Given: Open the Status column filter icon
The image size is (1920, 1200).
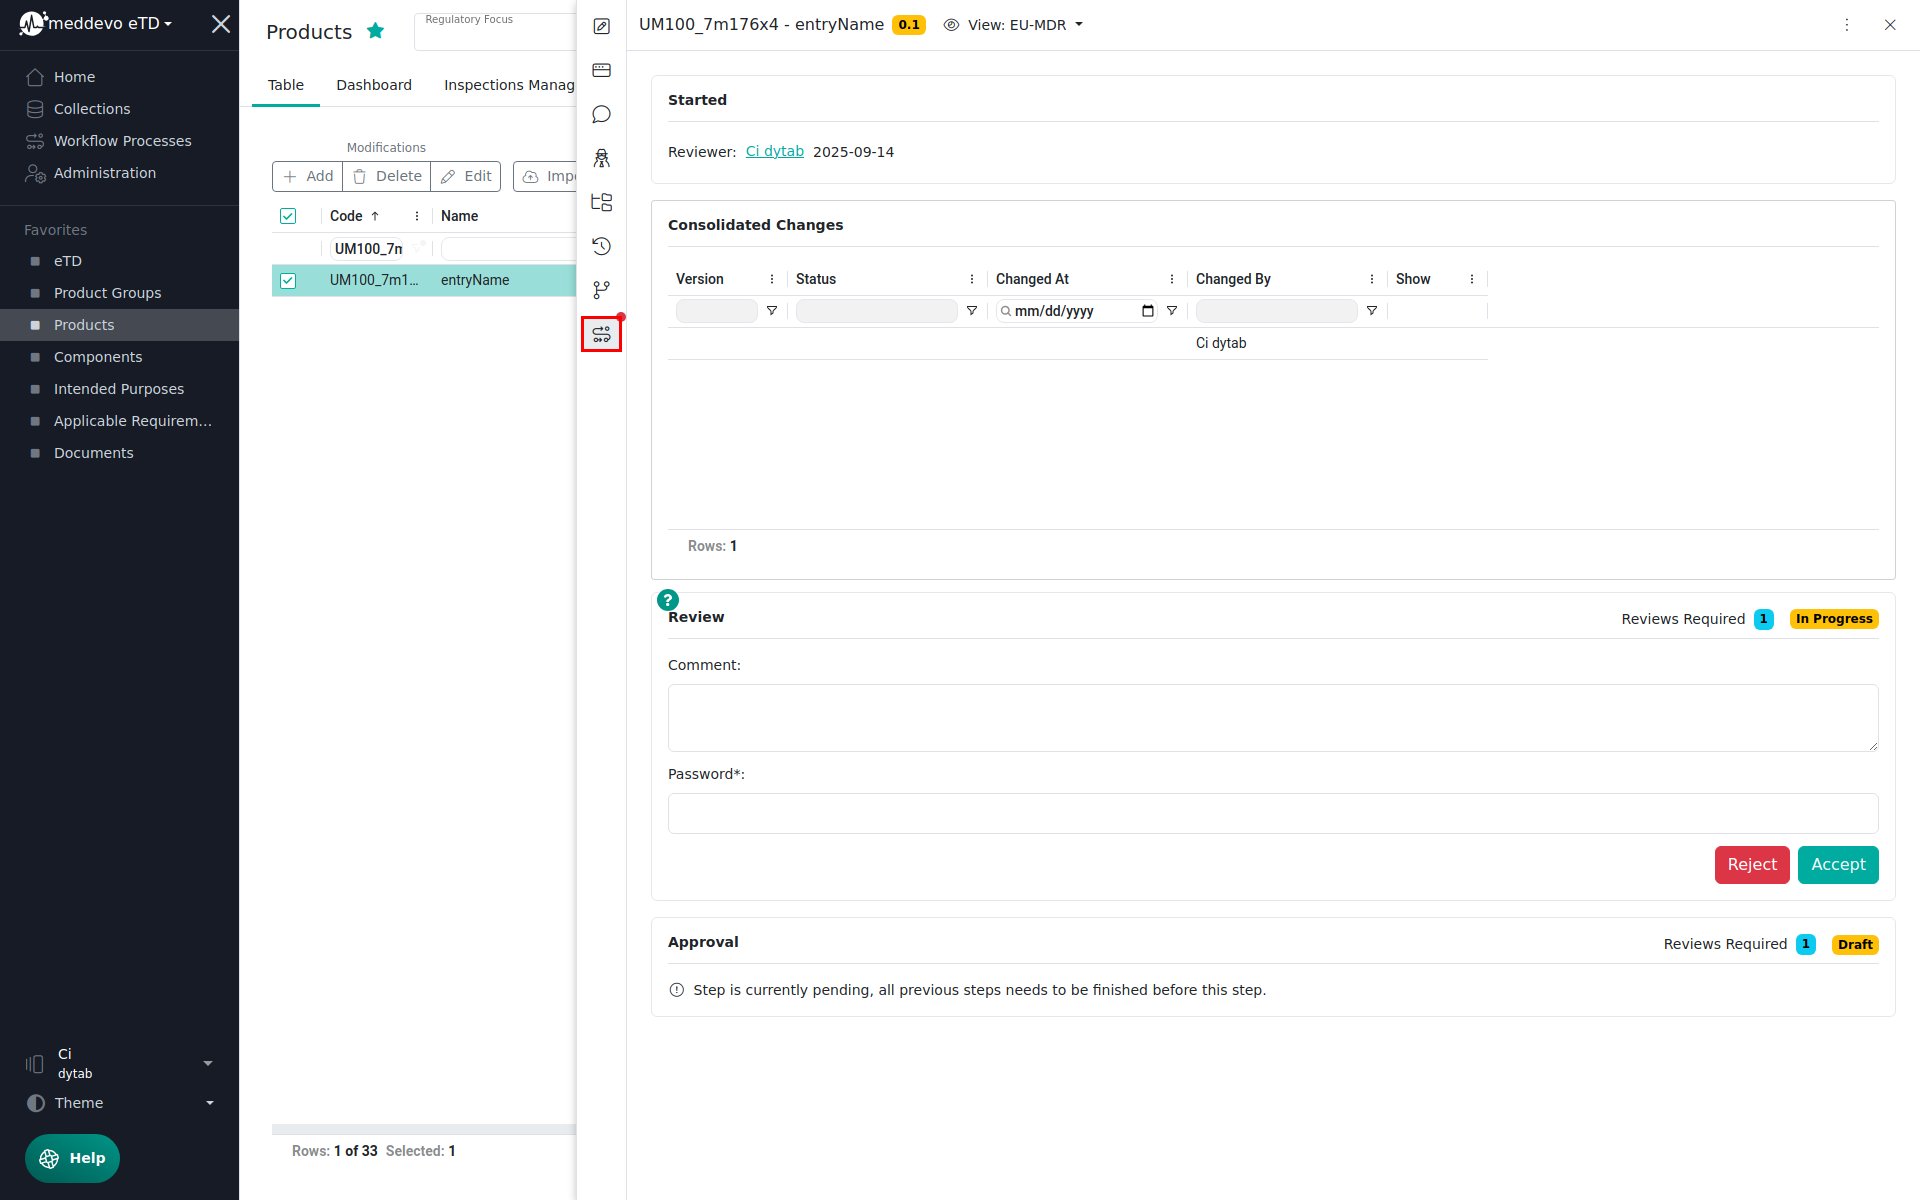Looking at the screenshot, I should point(971,311).
